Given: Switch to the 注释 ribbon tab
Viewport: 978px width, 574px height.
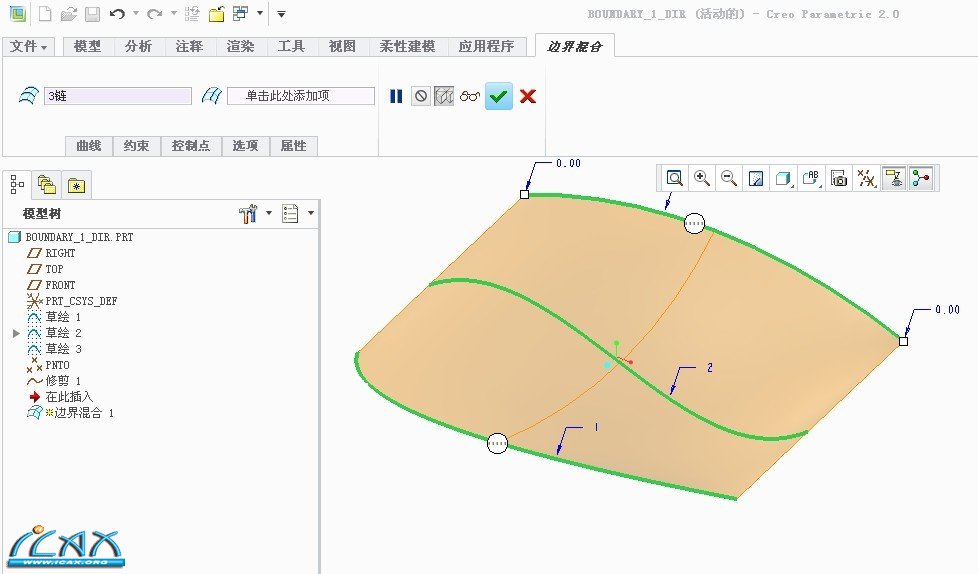Looking at the screenshot, I should point(189,47).
